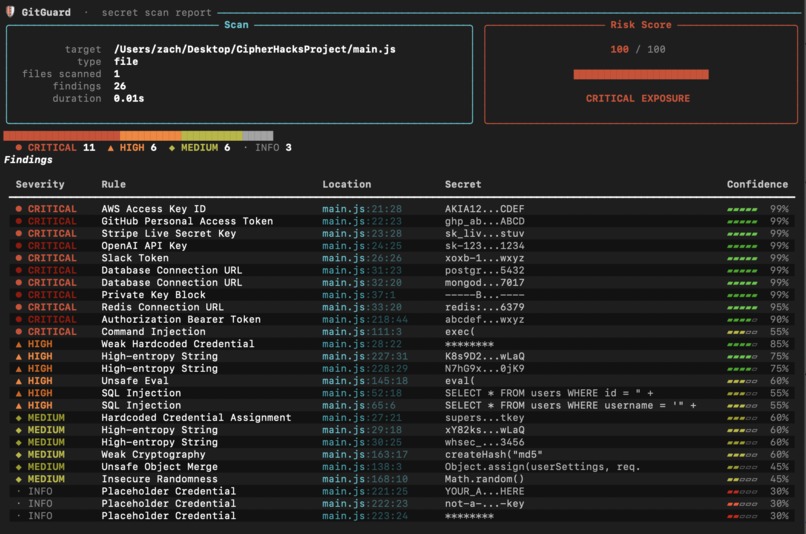Click the secret mongod...7017
Viewport: 806px width, 534px height.
(x=485, y=283)
